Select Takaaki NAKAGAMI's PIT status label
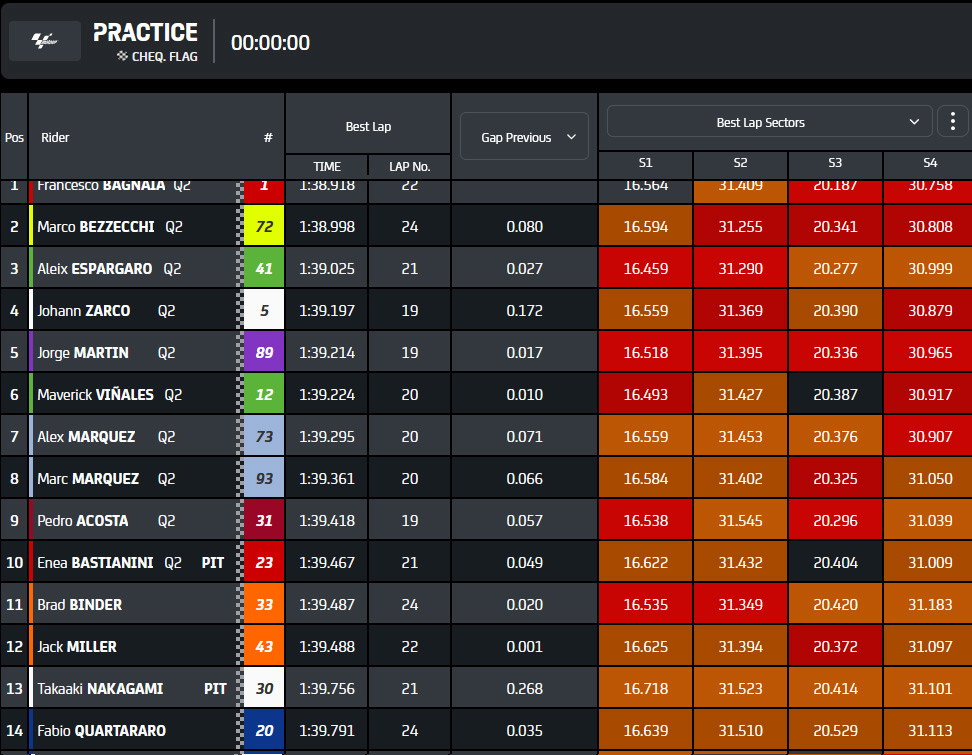This screenshot has height=755, width=972. [215, 689]
